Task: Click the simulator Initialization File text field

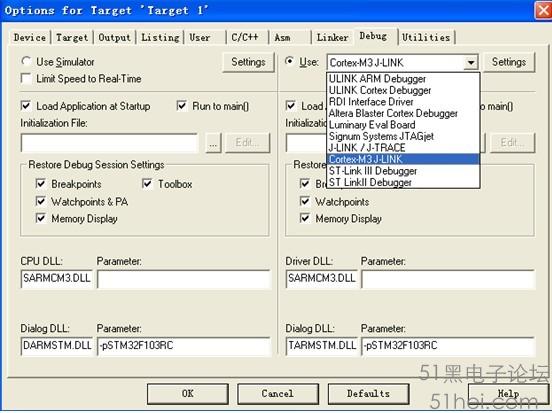Action: (109, 143)
